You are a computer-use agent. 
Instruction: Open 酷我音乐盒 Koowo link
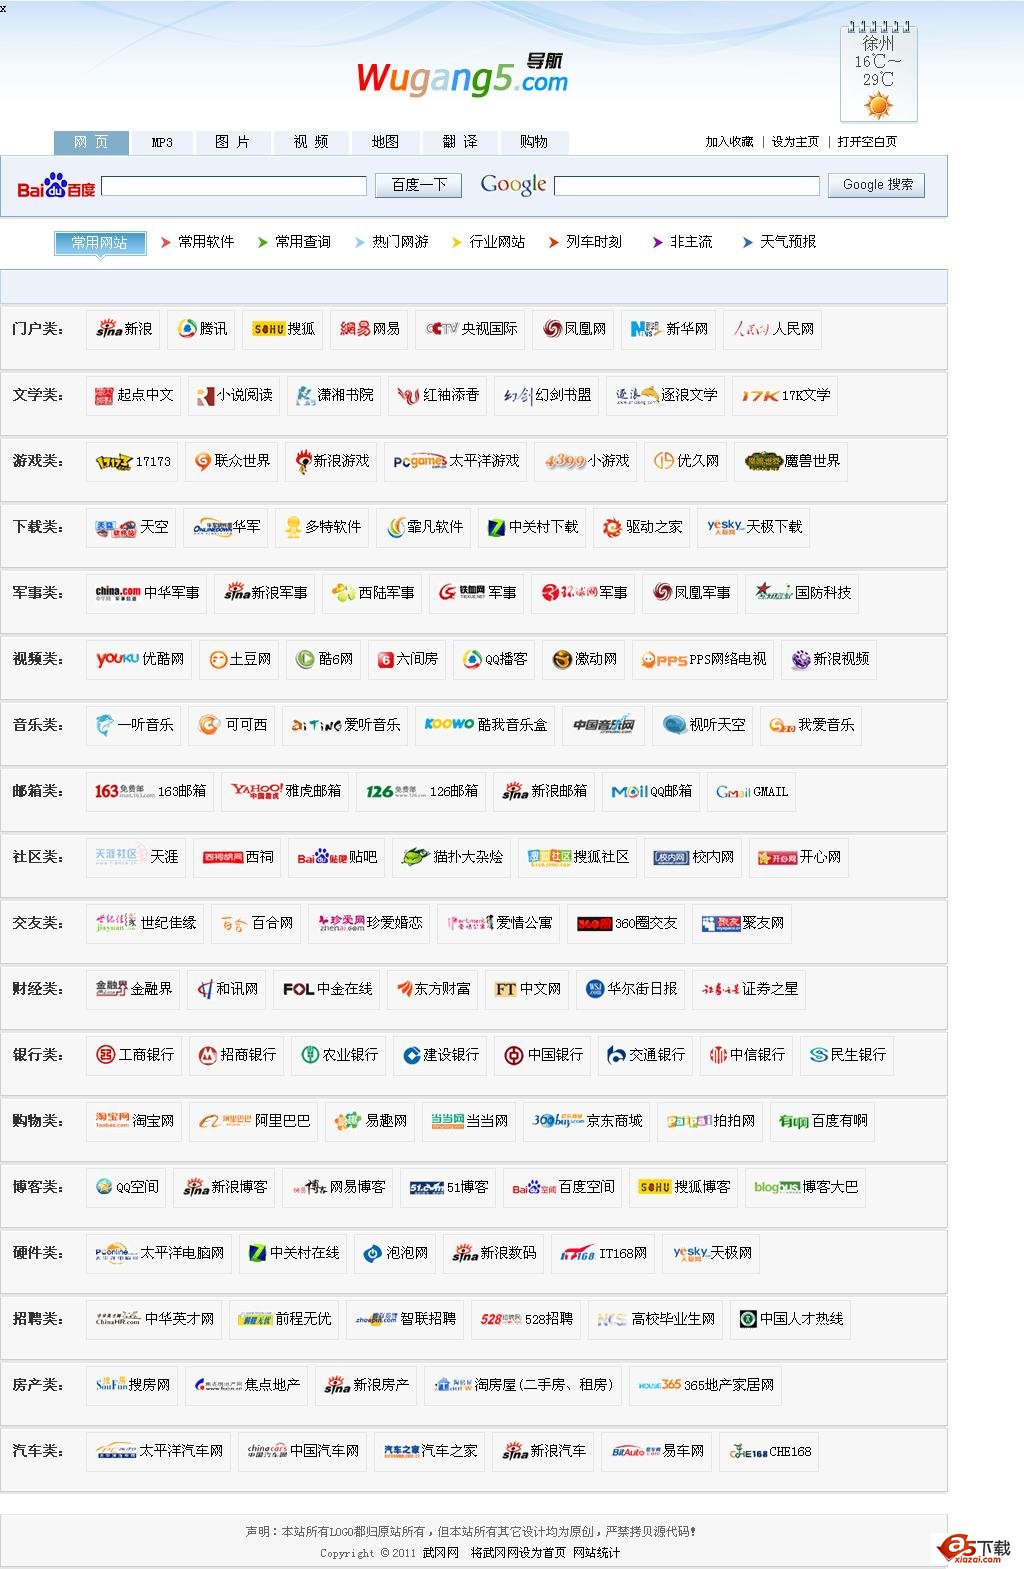click(x=485, y=725)
